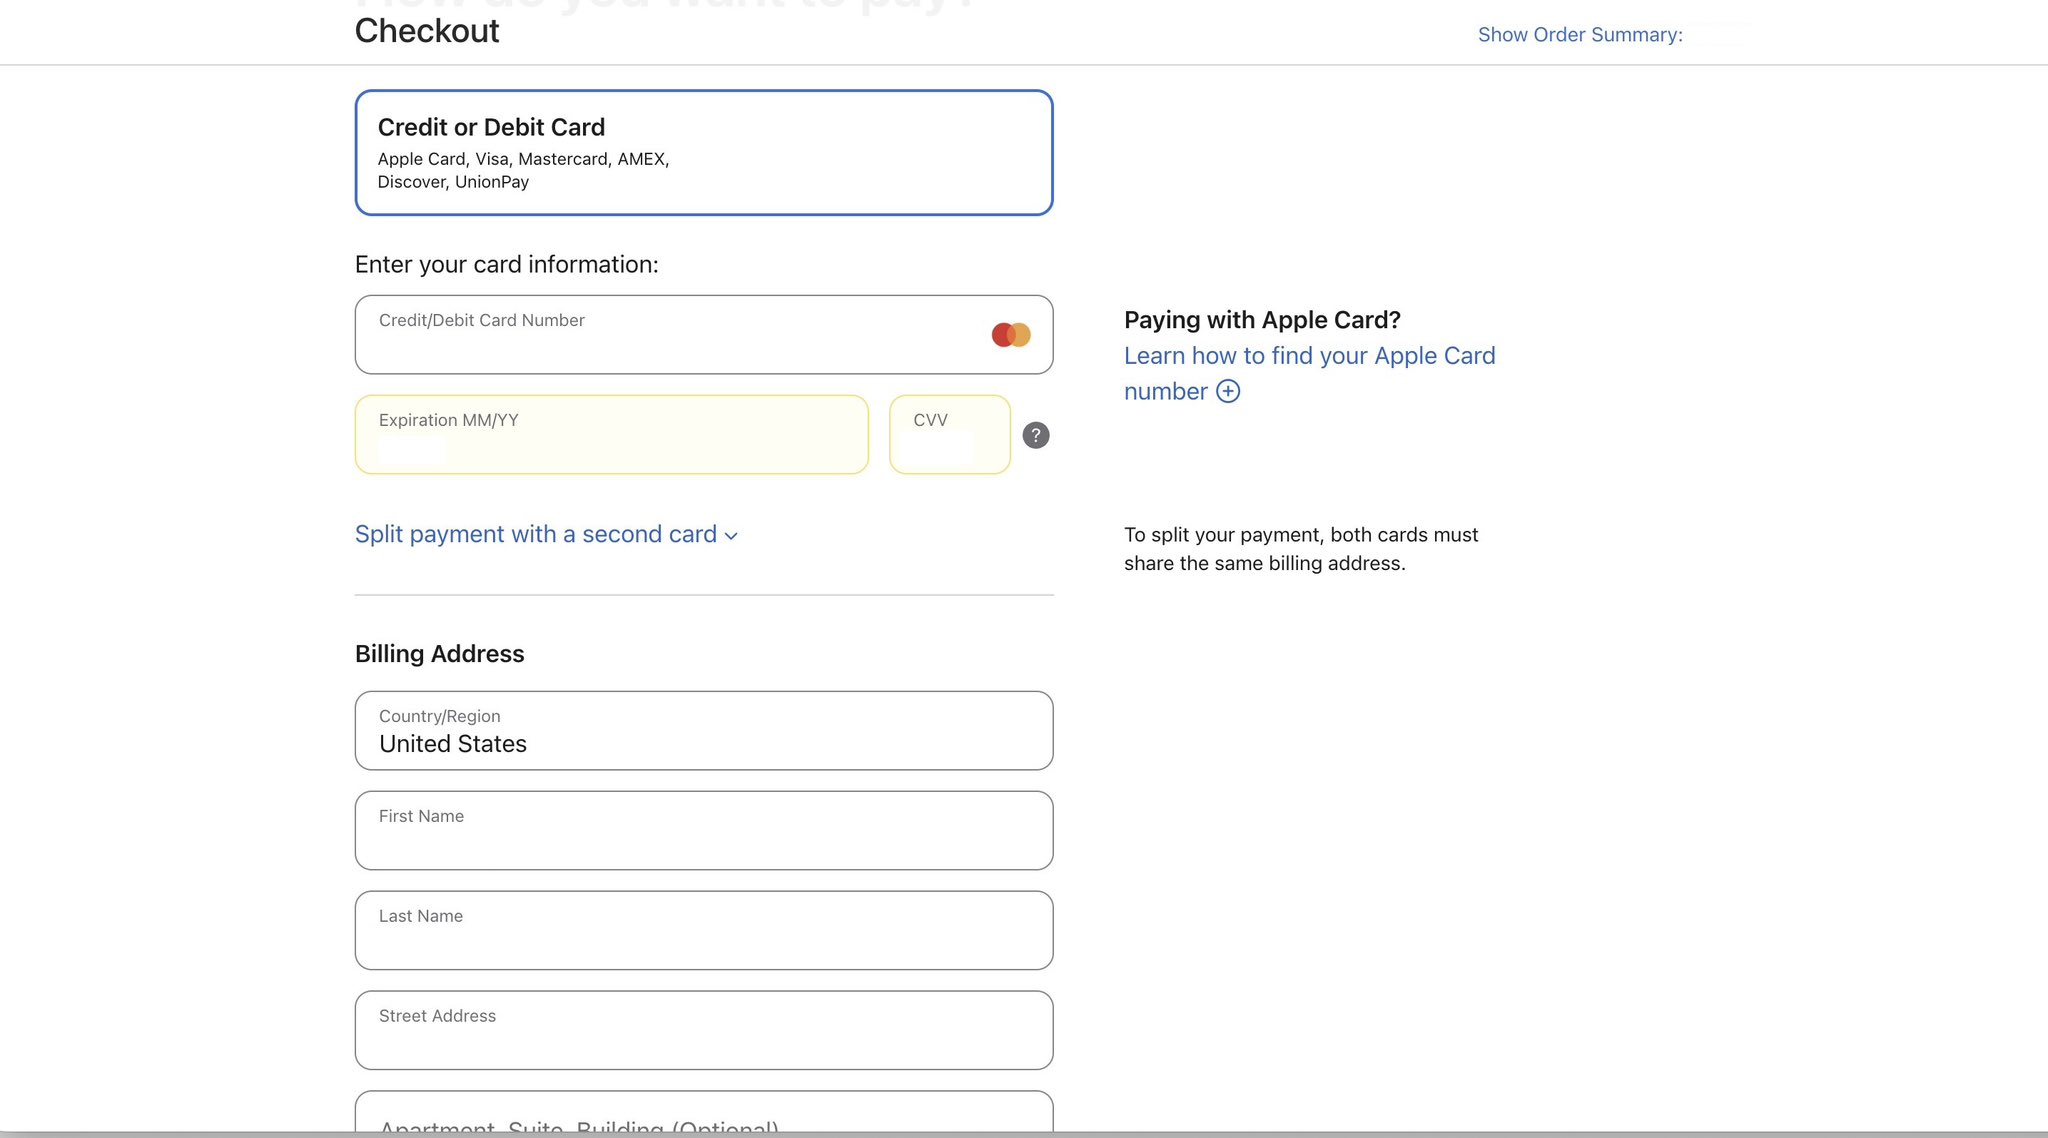
Task: Select the Credit or Debit Card payment option
Action: (704, 153)
